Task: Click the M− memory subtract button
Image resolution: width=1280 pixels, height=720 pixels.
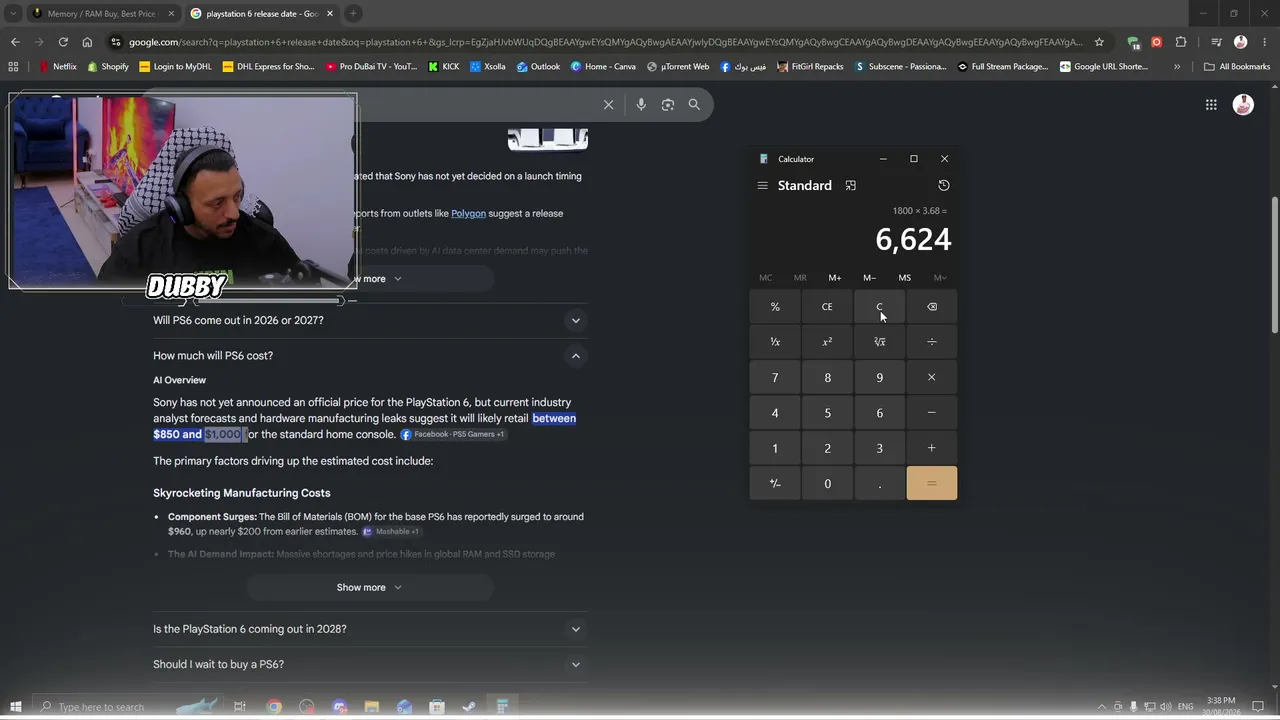Action: [x=870, y=278]
